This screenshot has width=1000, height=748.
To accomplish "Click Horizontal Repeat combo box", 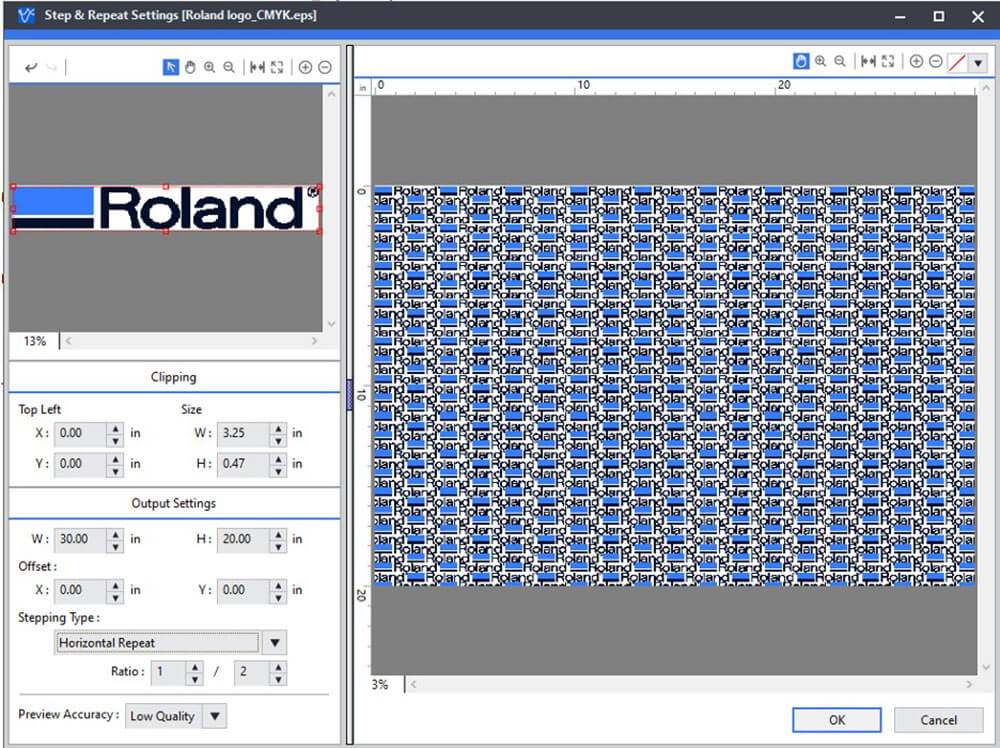I will [157, 643].
